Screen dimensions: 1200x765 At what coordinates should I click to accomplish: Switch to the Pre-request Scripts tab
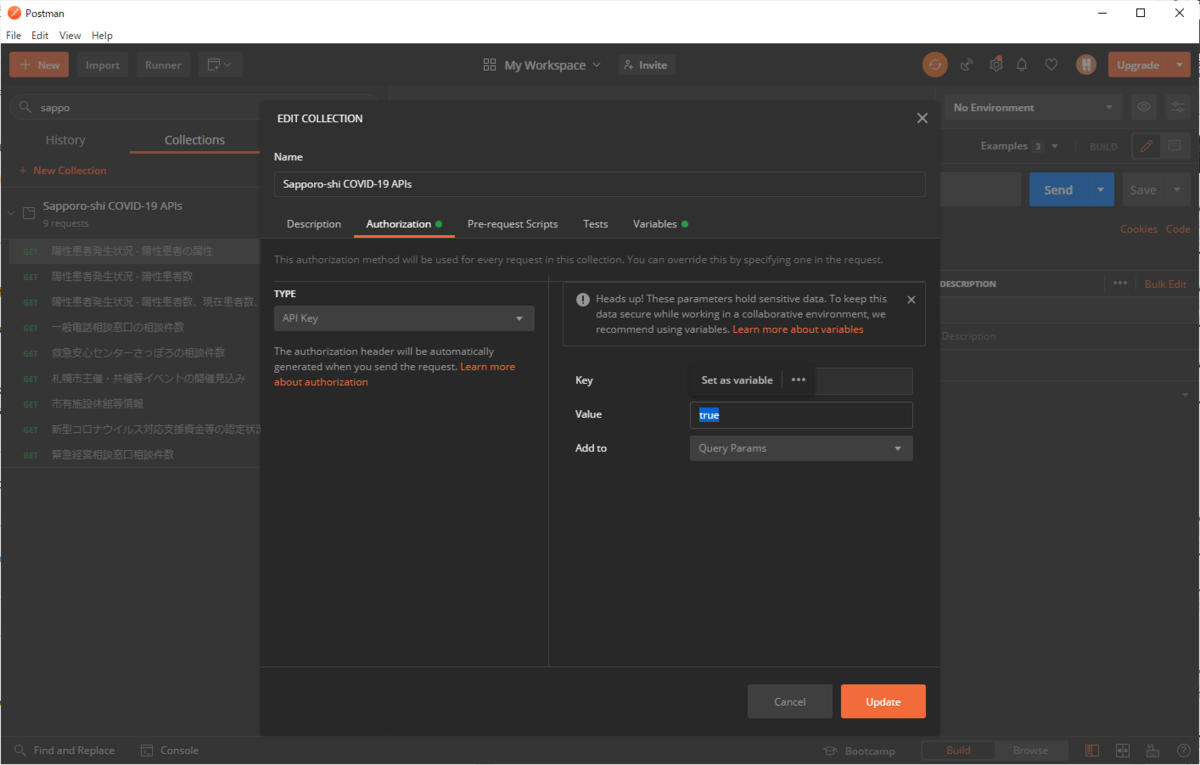(513, 224)
